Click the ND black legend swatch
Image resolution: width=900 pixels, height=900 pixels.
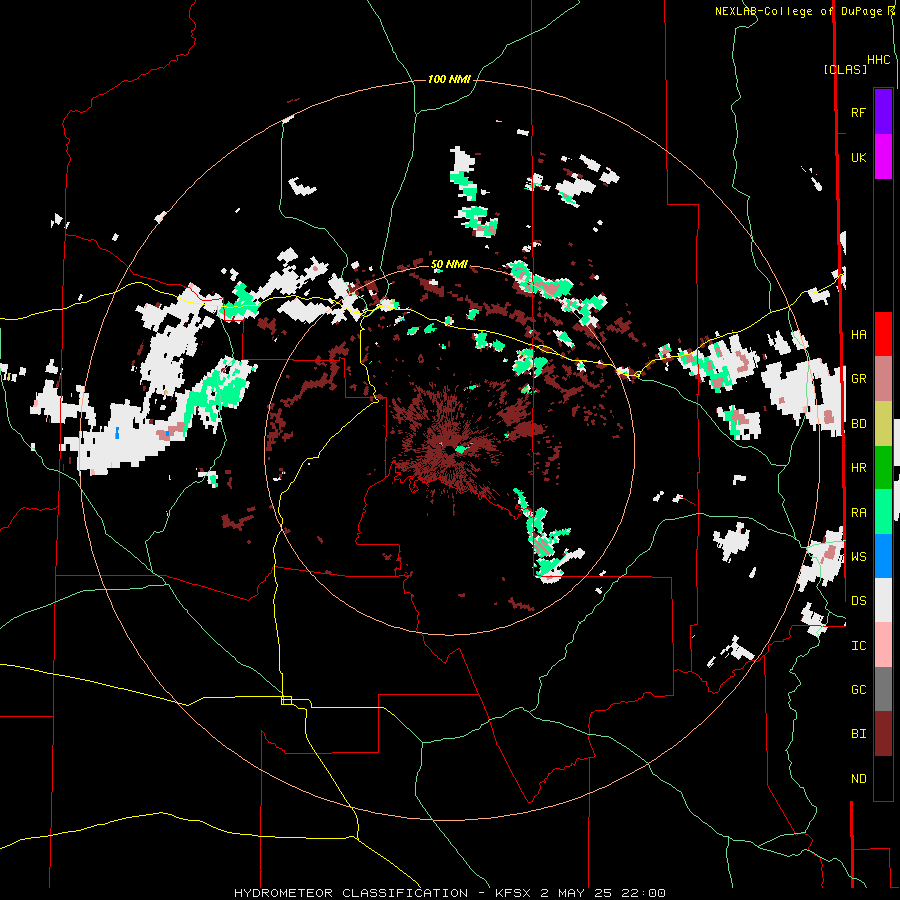[883, 778]
